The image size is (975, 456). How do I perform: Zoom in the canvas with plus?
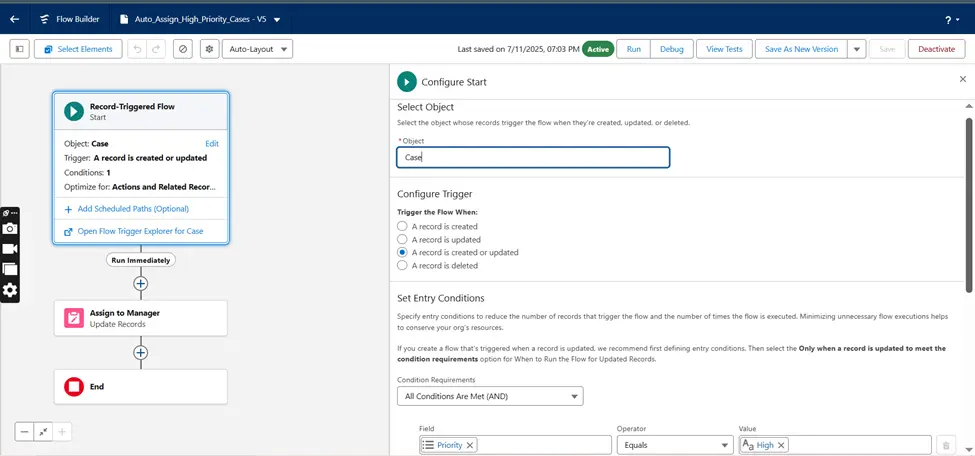(62, 432)
